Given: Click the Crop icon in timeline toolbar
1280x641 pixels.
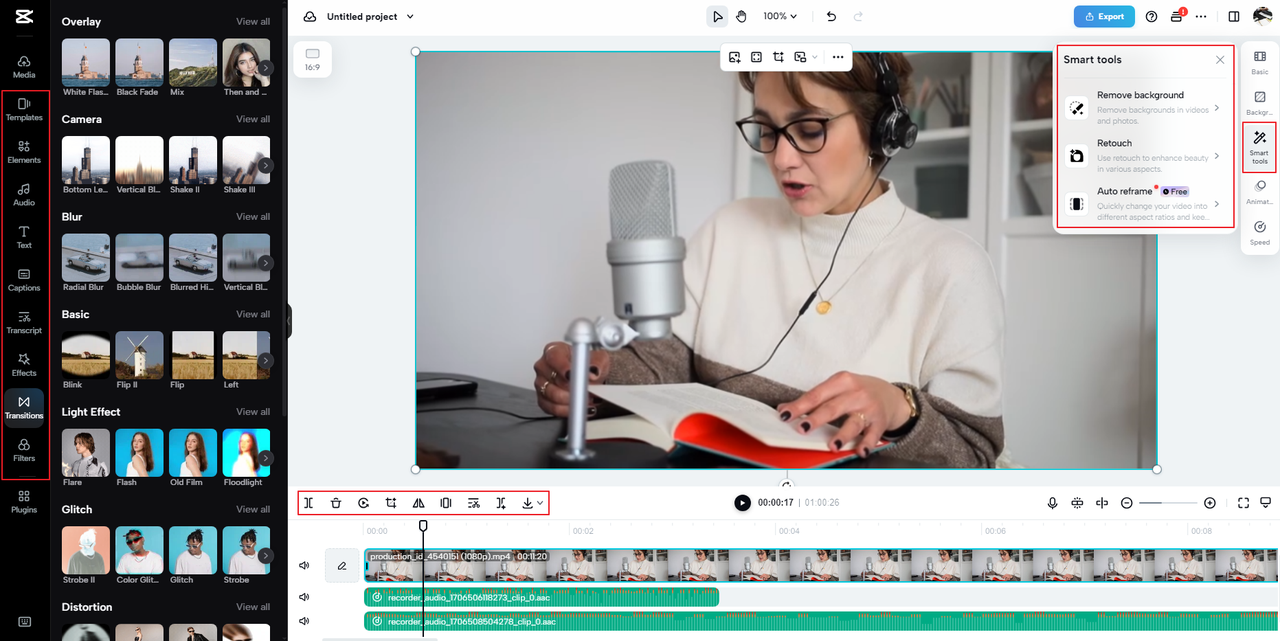Looking at the screenshot, I should pyautogui.click(x=391, y=503).
